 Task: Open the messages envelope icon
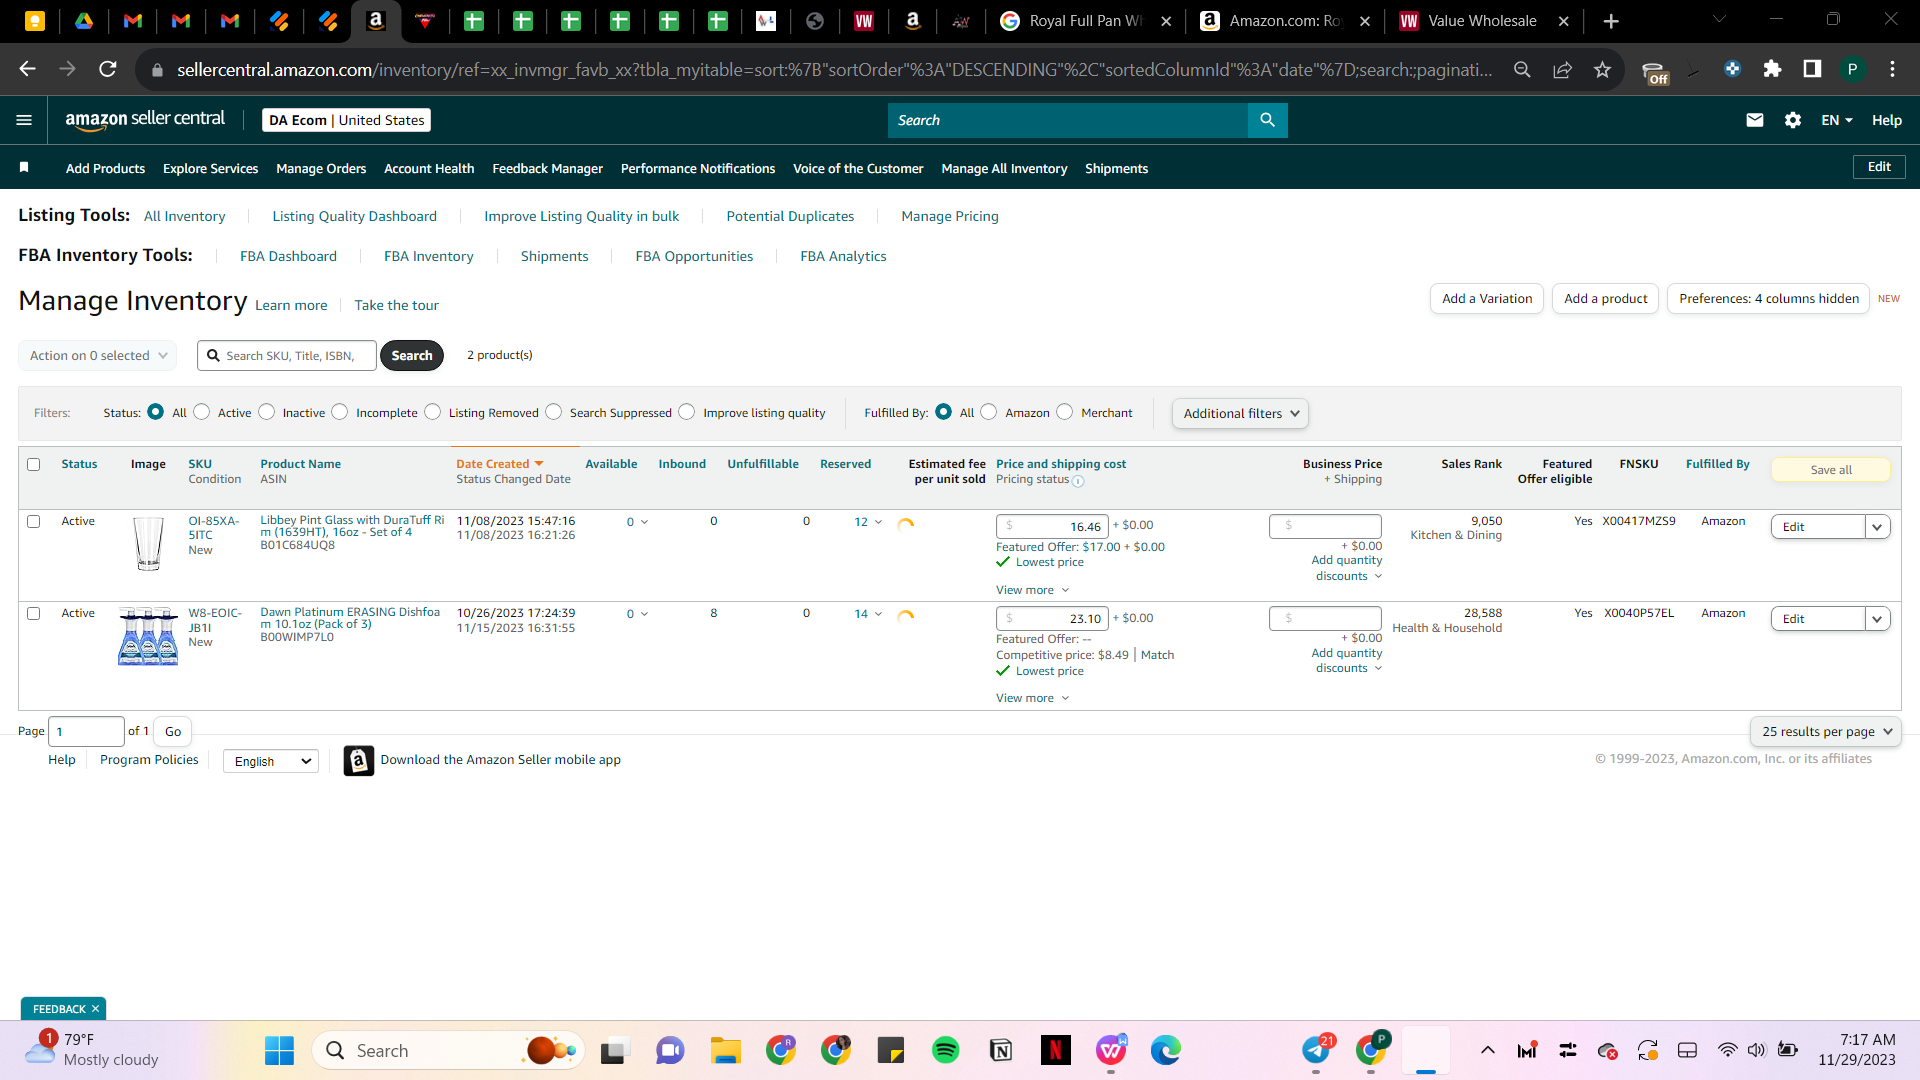1754,120
